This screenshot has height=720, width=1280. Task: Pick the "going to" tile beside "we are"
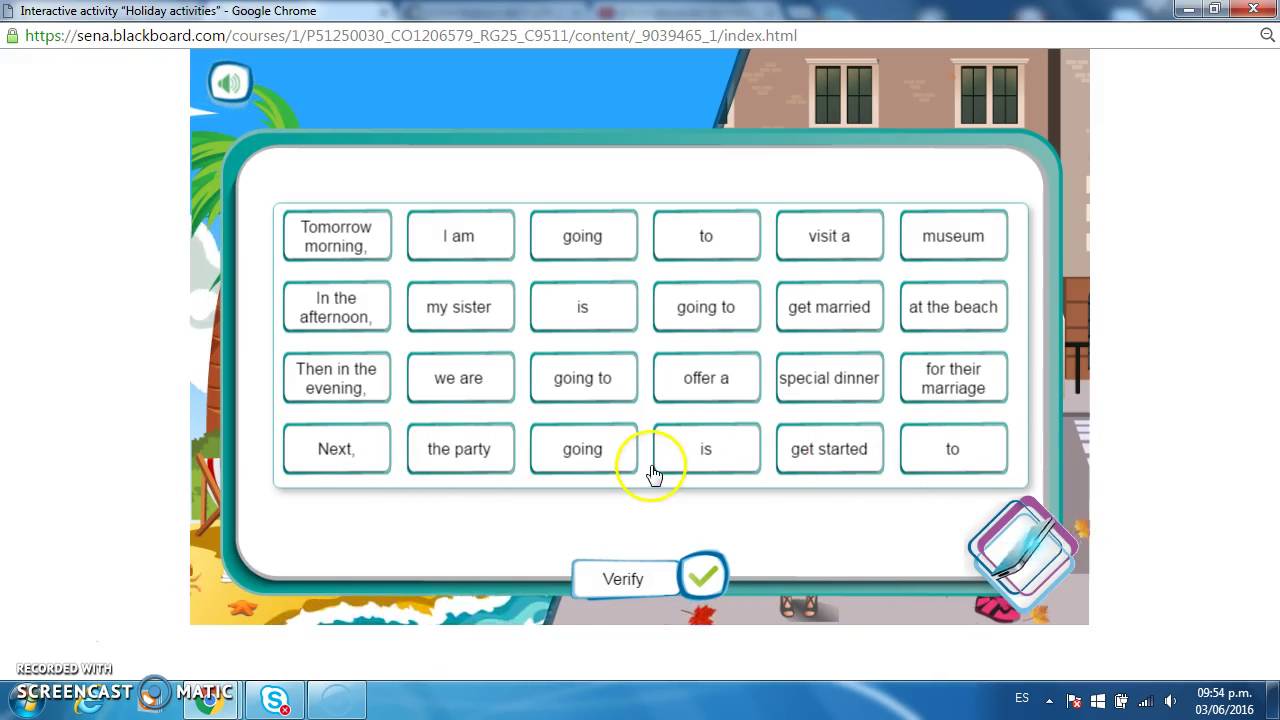tap(583, 378)
